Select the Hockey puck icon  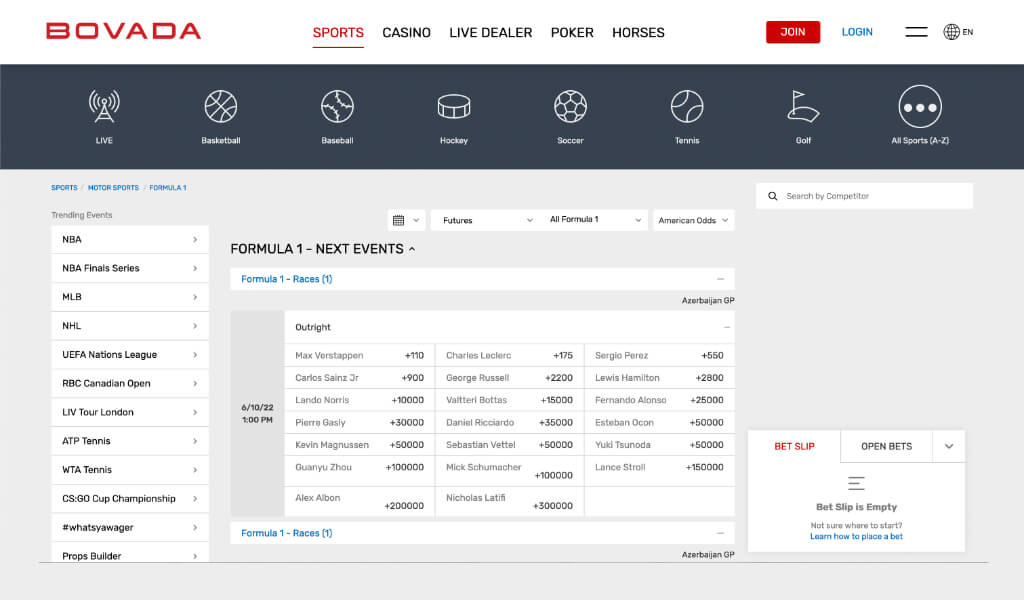pos(454,106)
